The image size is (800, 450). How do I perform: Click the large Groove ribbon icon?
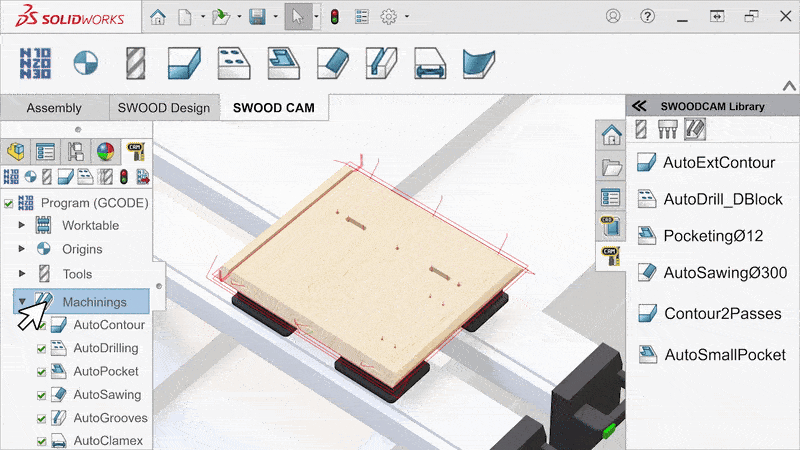382,63
